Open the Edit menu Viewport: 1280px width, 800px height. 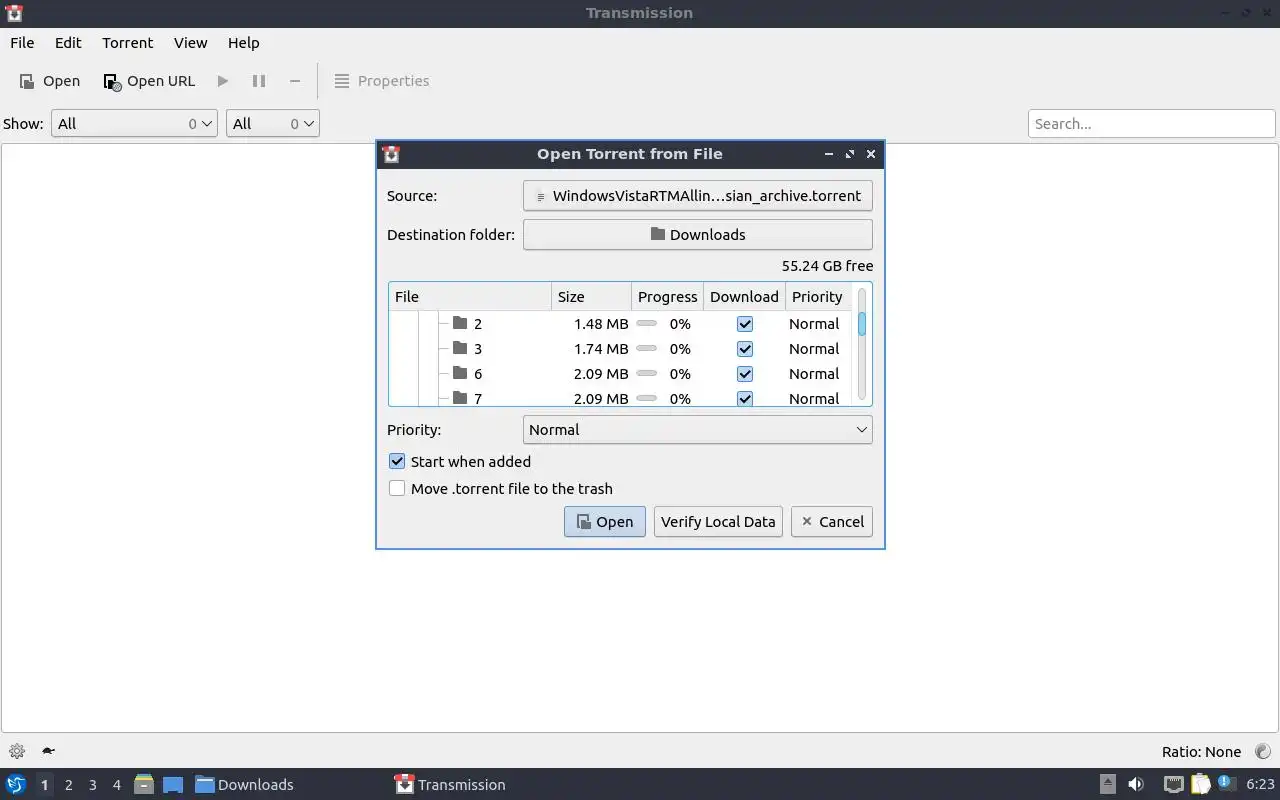click(x=68, y=43)
